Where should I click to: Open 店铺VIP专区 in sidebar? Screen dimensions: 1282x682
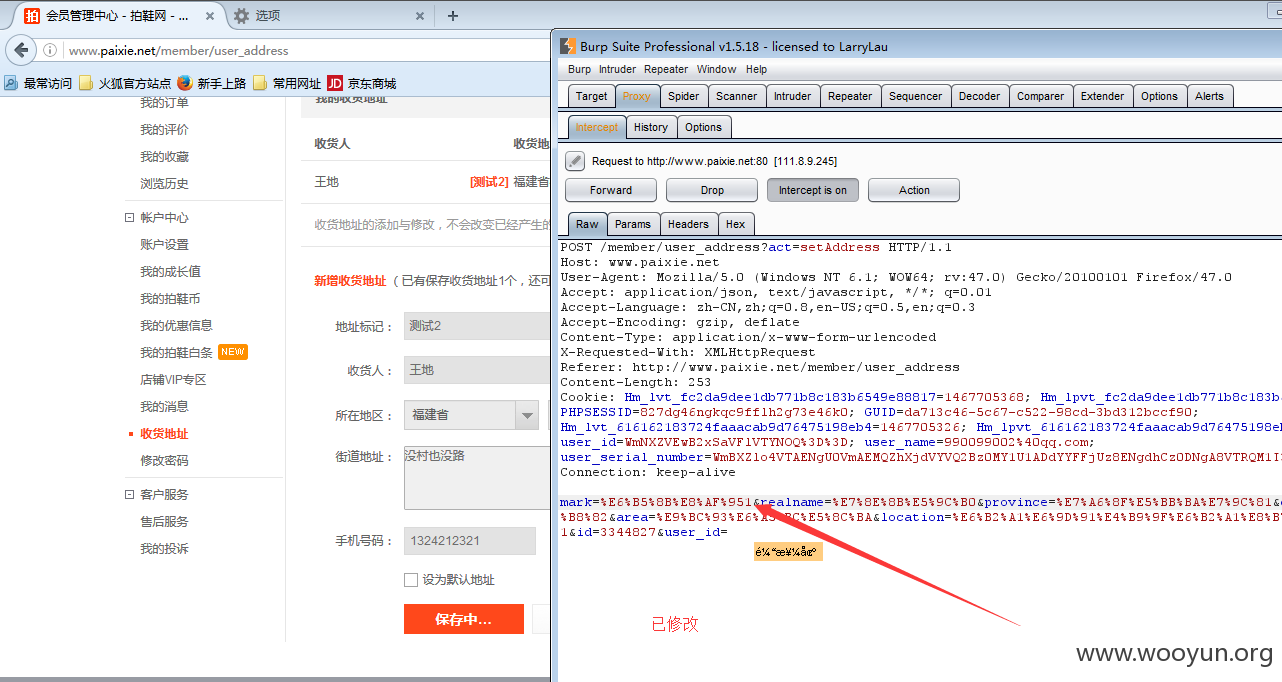[173, 379]
